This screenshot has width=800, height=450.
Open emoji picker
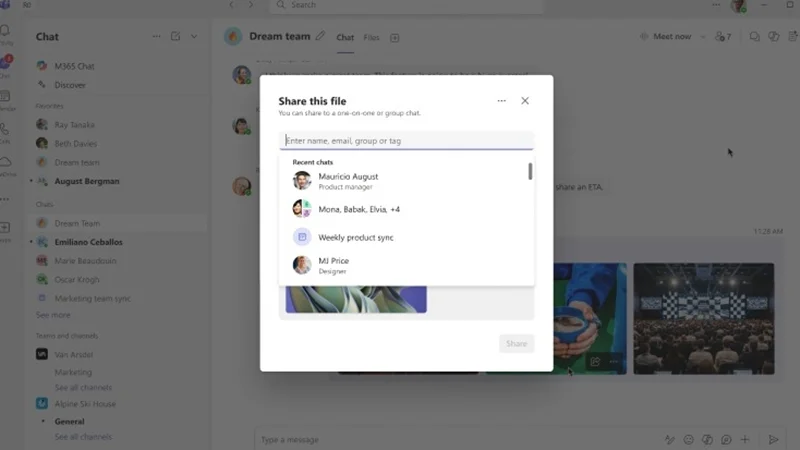pyautogui.click(x=688, y=439)
